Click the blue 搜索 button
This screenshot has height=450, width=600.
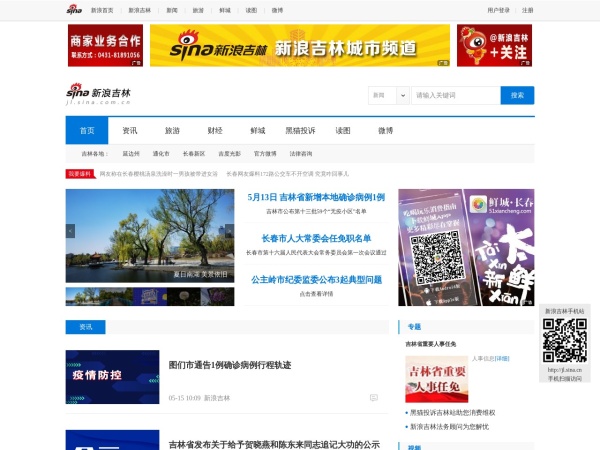point(517,95)
